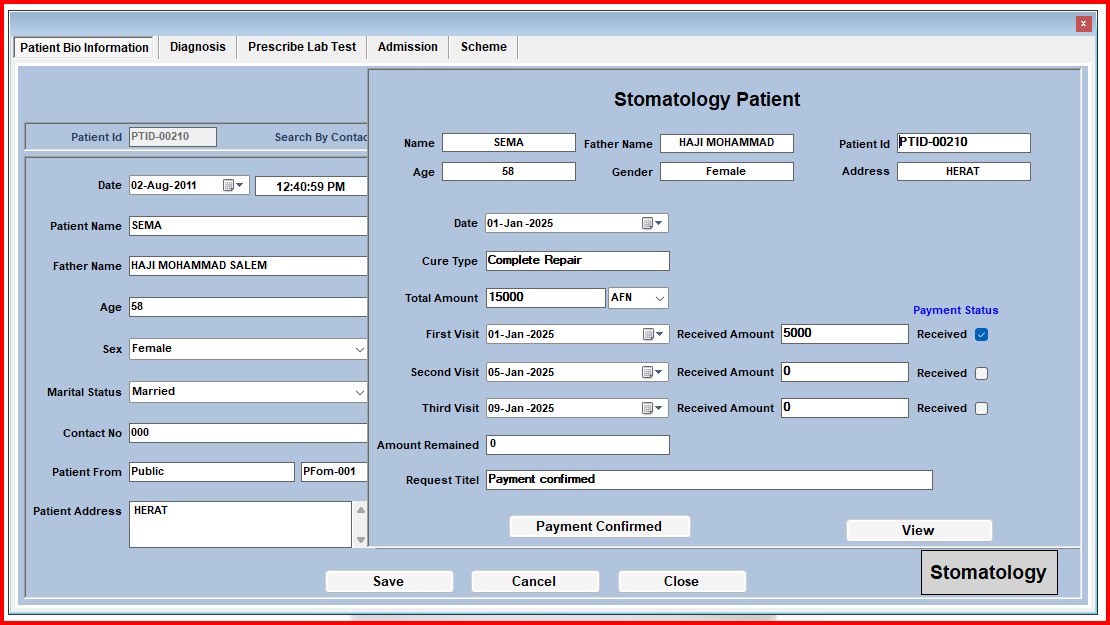Open the bio Date 02-Aug-2011 dropdown arrow

pos(240,185)
